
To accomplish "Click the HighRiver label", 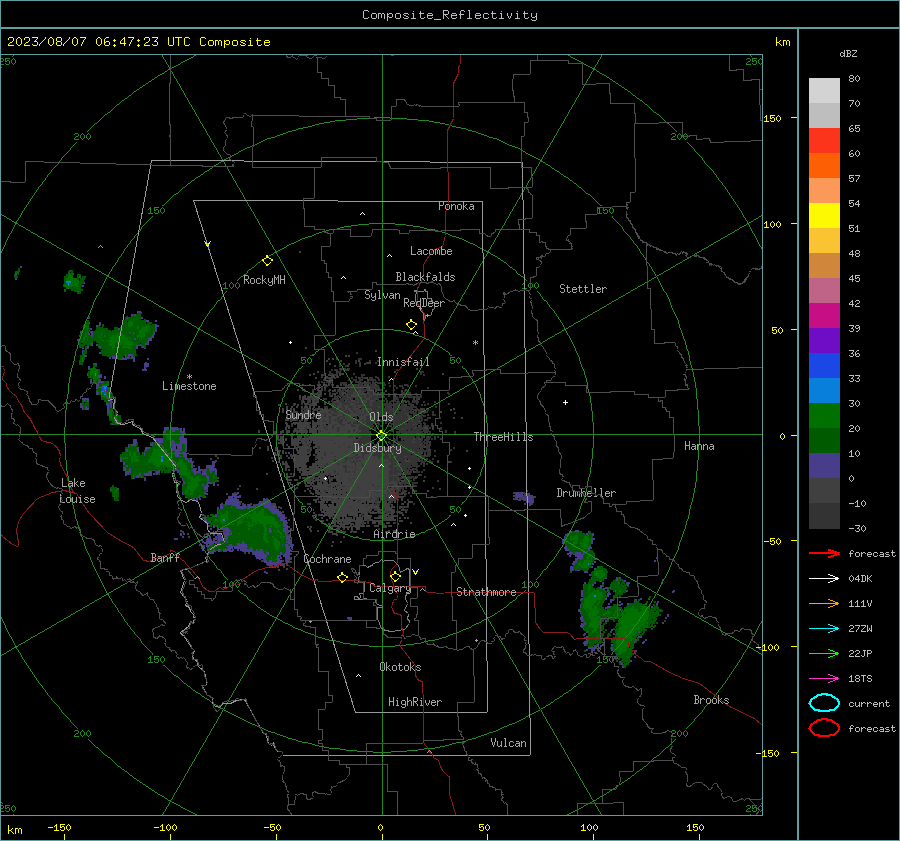I will tap(415, 702).
